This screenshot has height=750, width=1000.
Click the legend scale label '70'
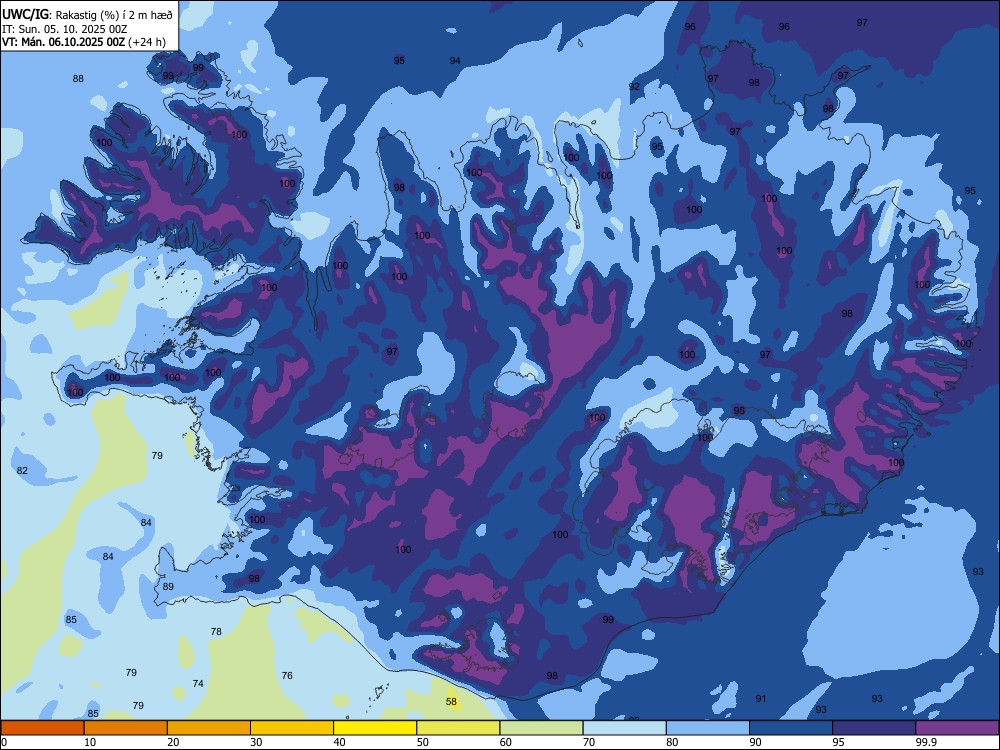[x=589, y=742]
